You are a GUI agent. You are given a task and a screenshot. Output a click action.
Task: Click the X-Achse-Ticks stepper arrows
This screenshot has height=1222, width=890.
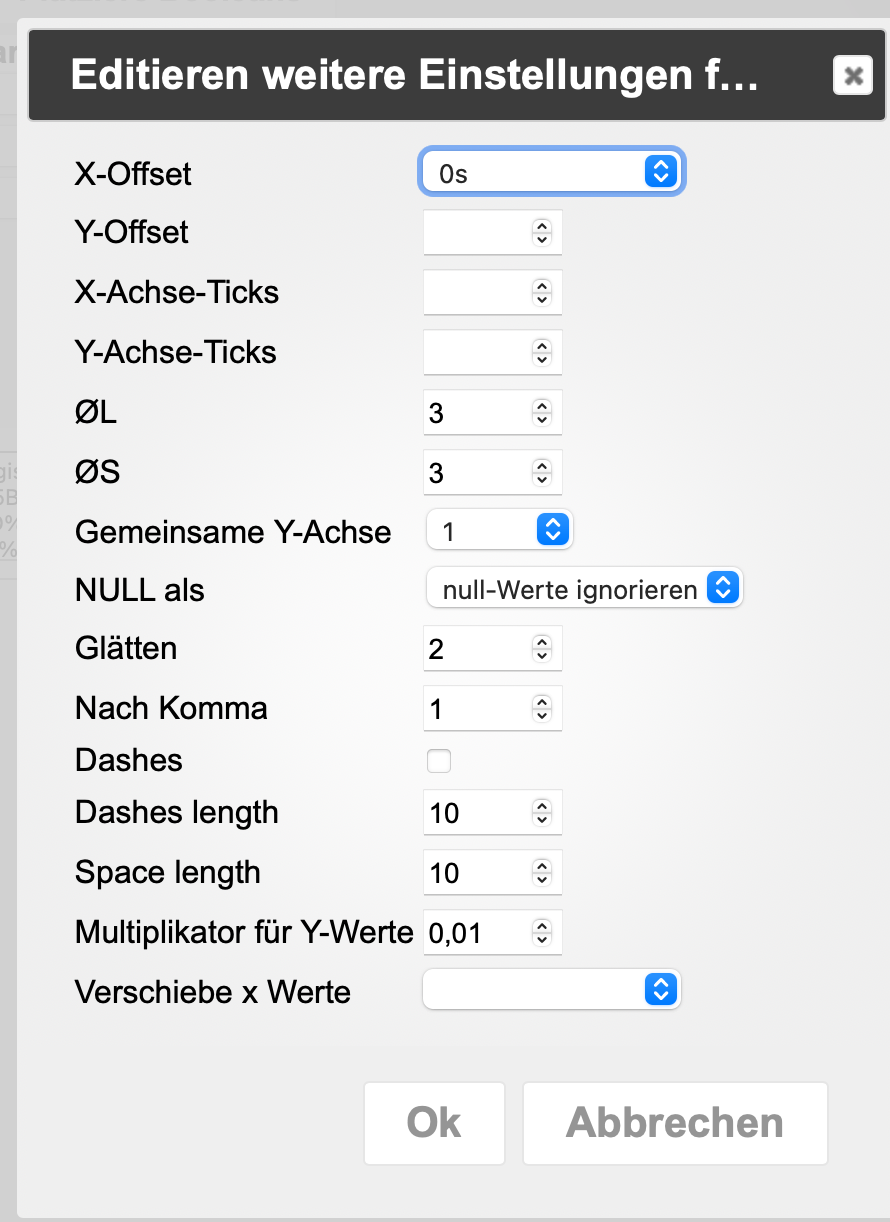click(x=542, y=293)
